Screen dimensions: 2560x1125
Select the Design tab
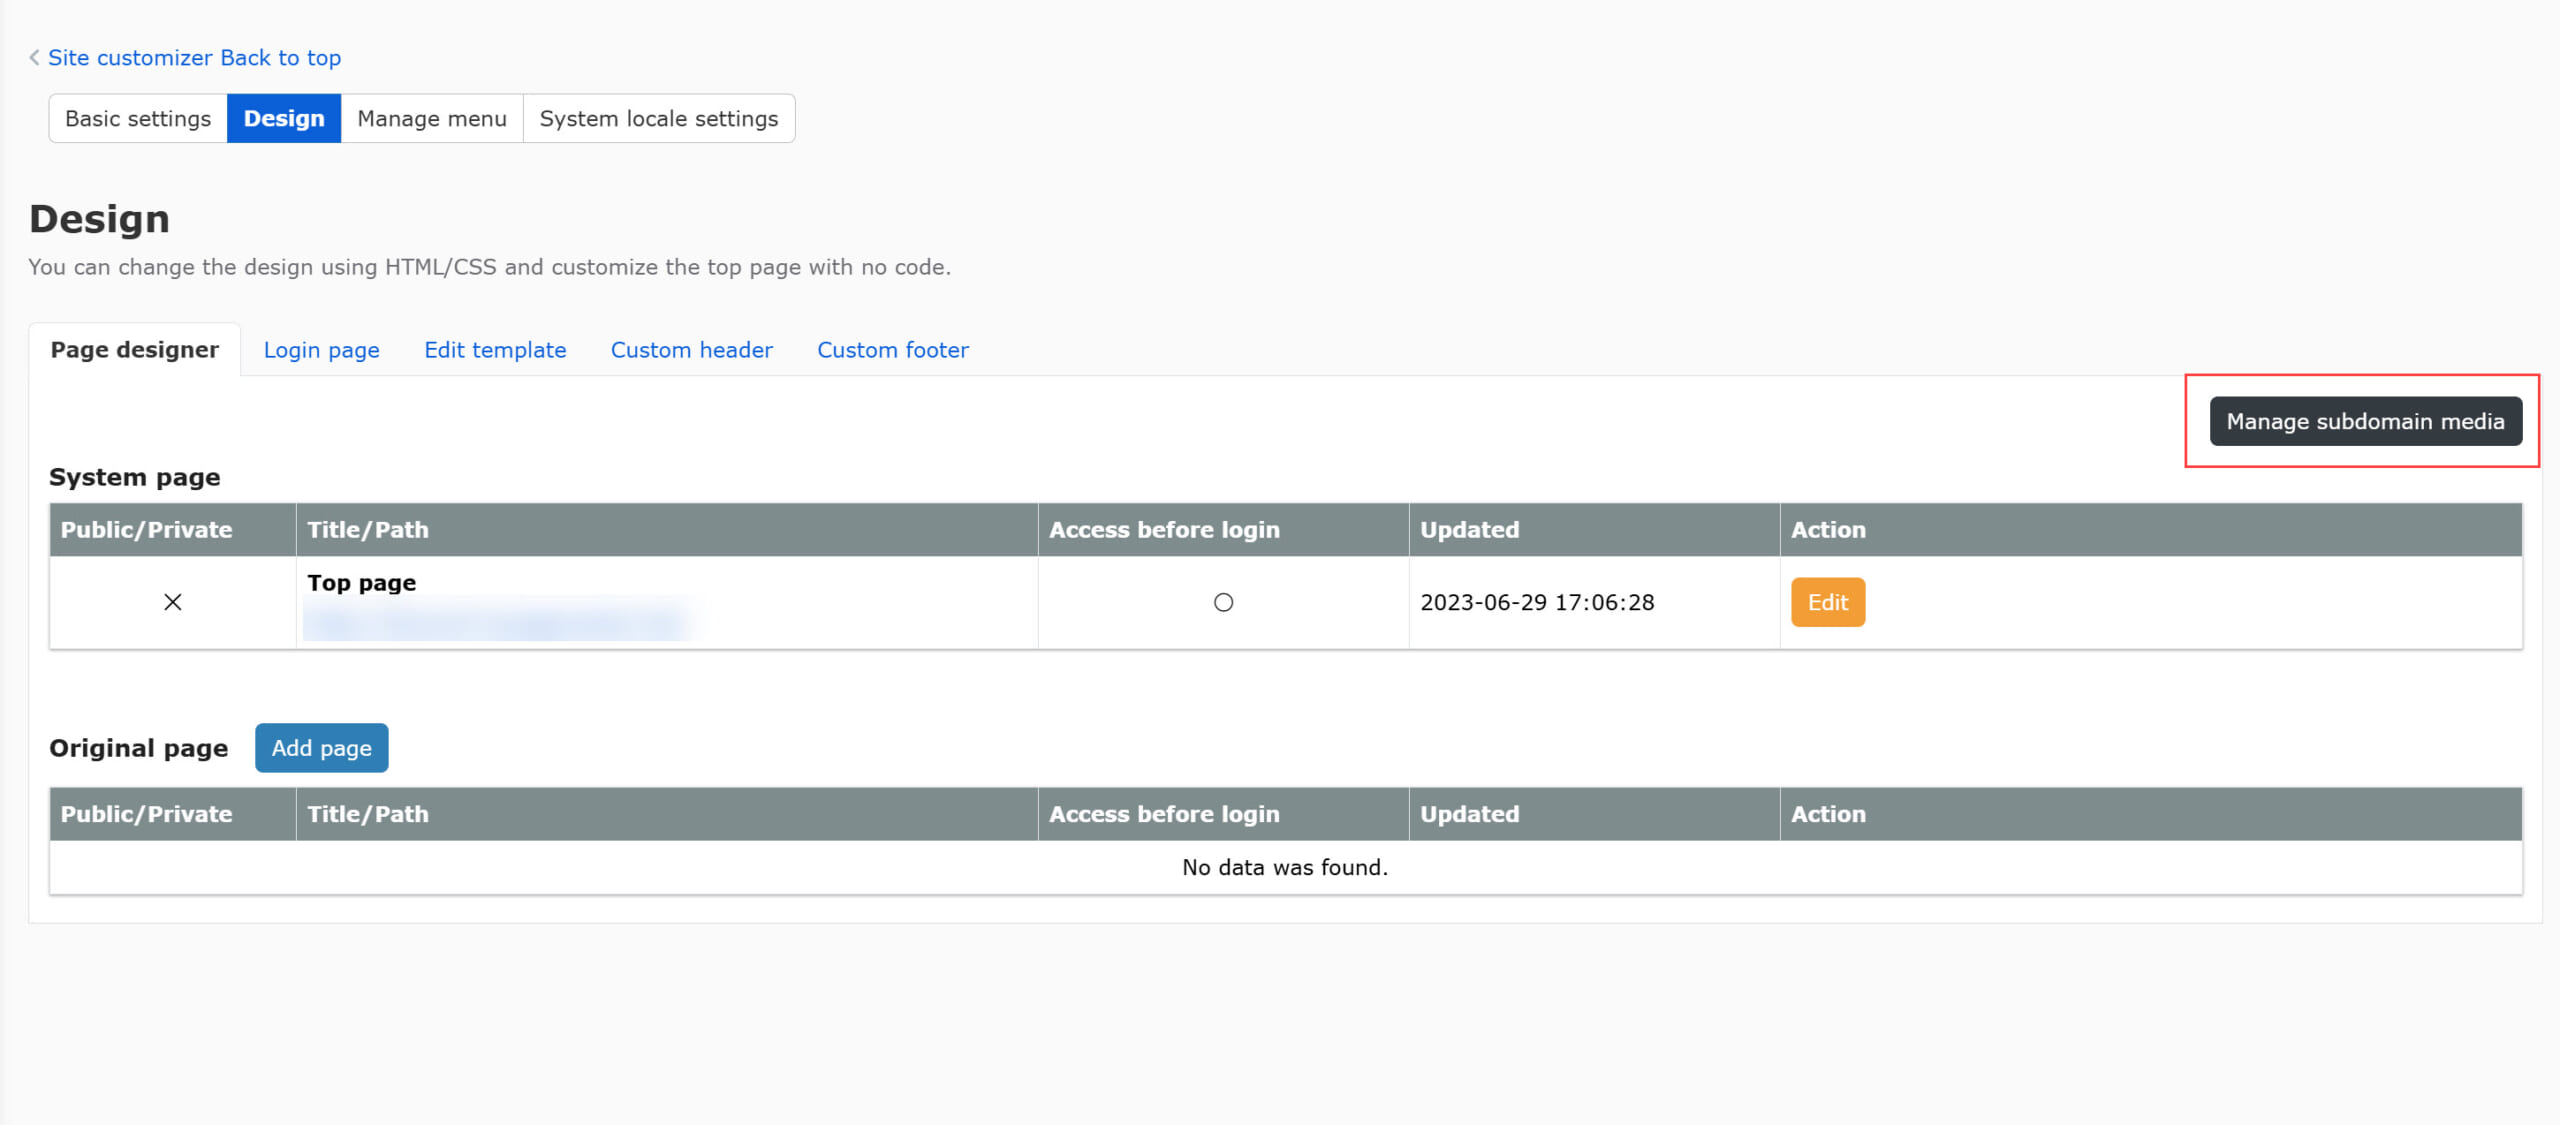click(284, 119)
